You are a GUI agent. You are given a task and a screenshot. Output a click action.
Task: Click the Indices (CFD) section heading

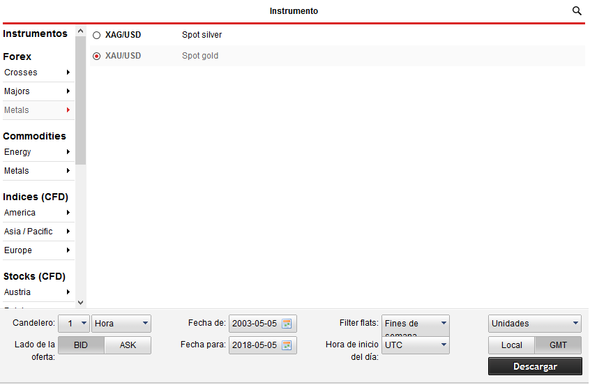coord(35,197)
